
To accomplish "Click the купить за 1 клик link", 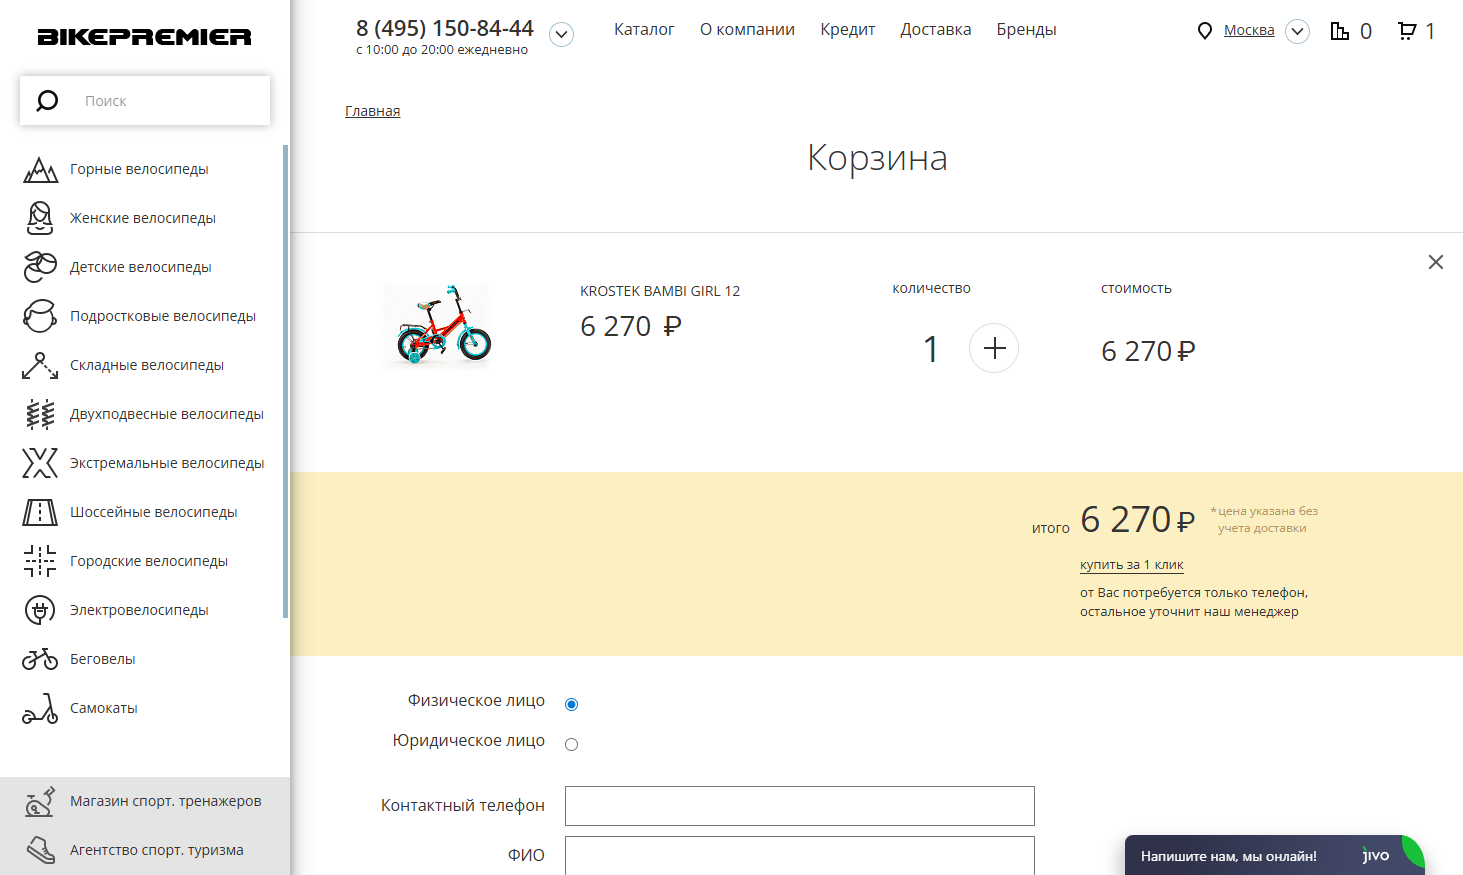I will (x=1132, y=565).
